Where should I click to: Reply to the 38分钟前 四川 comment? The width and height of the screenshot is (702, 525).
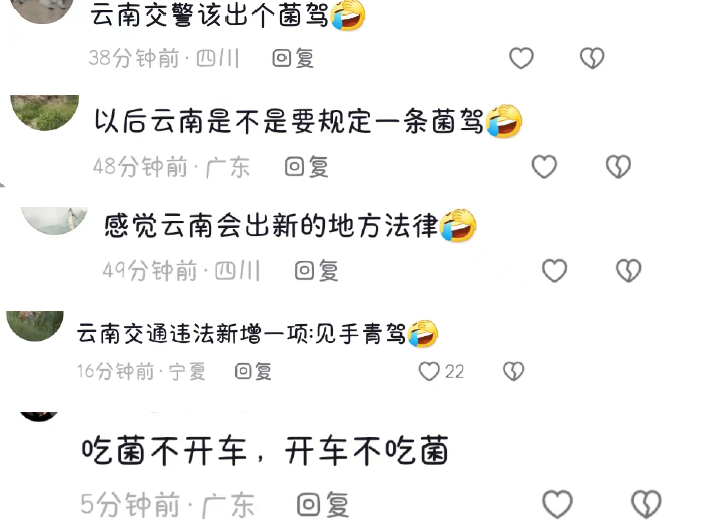point(293,58)
